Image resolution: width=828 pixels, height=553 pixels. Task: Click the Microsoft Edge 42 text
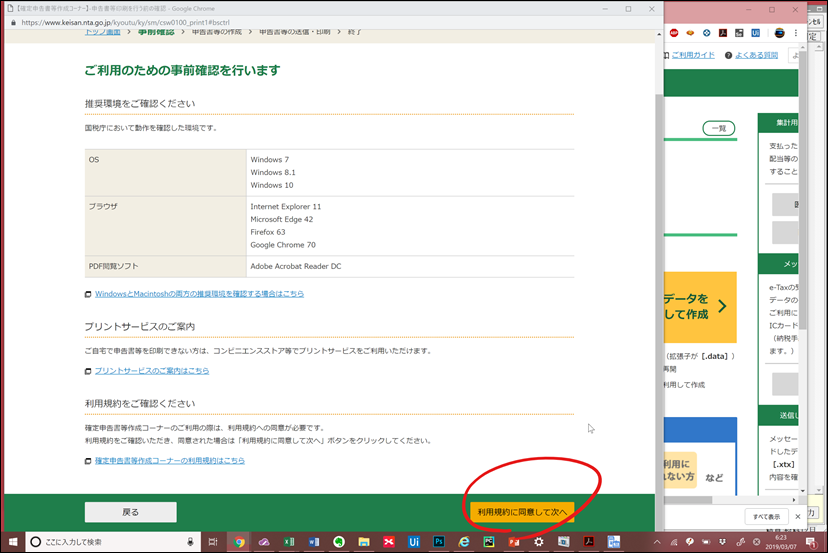[x=281, y=219]
